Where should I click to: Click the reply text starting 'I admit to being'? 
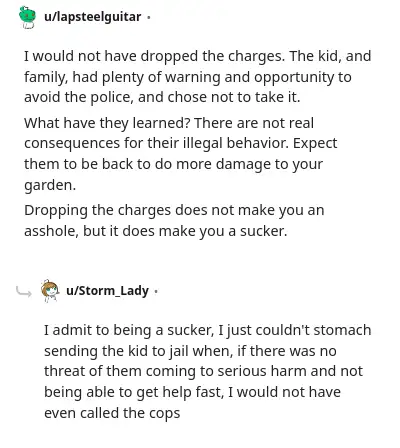(x=208, y=371)
